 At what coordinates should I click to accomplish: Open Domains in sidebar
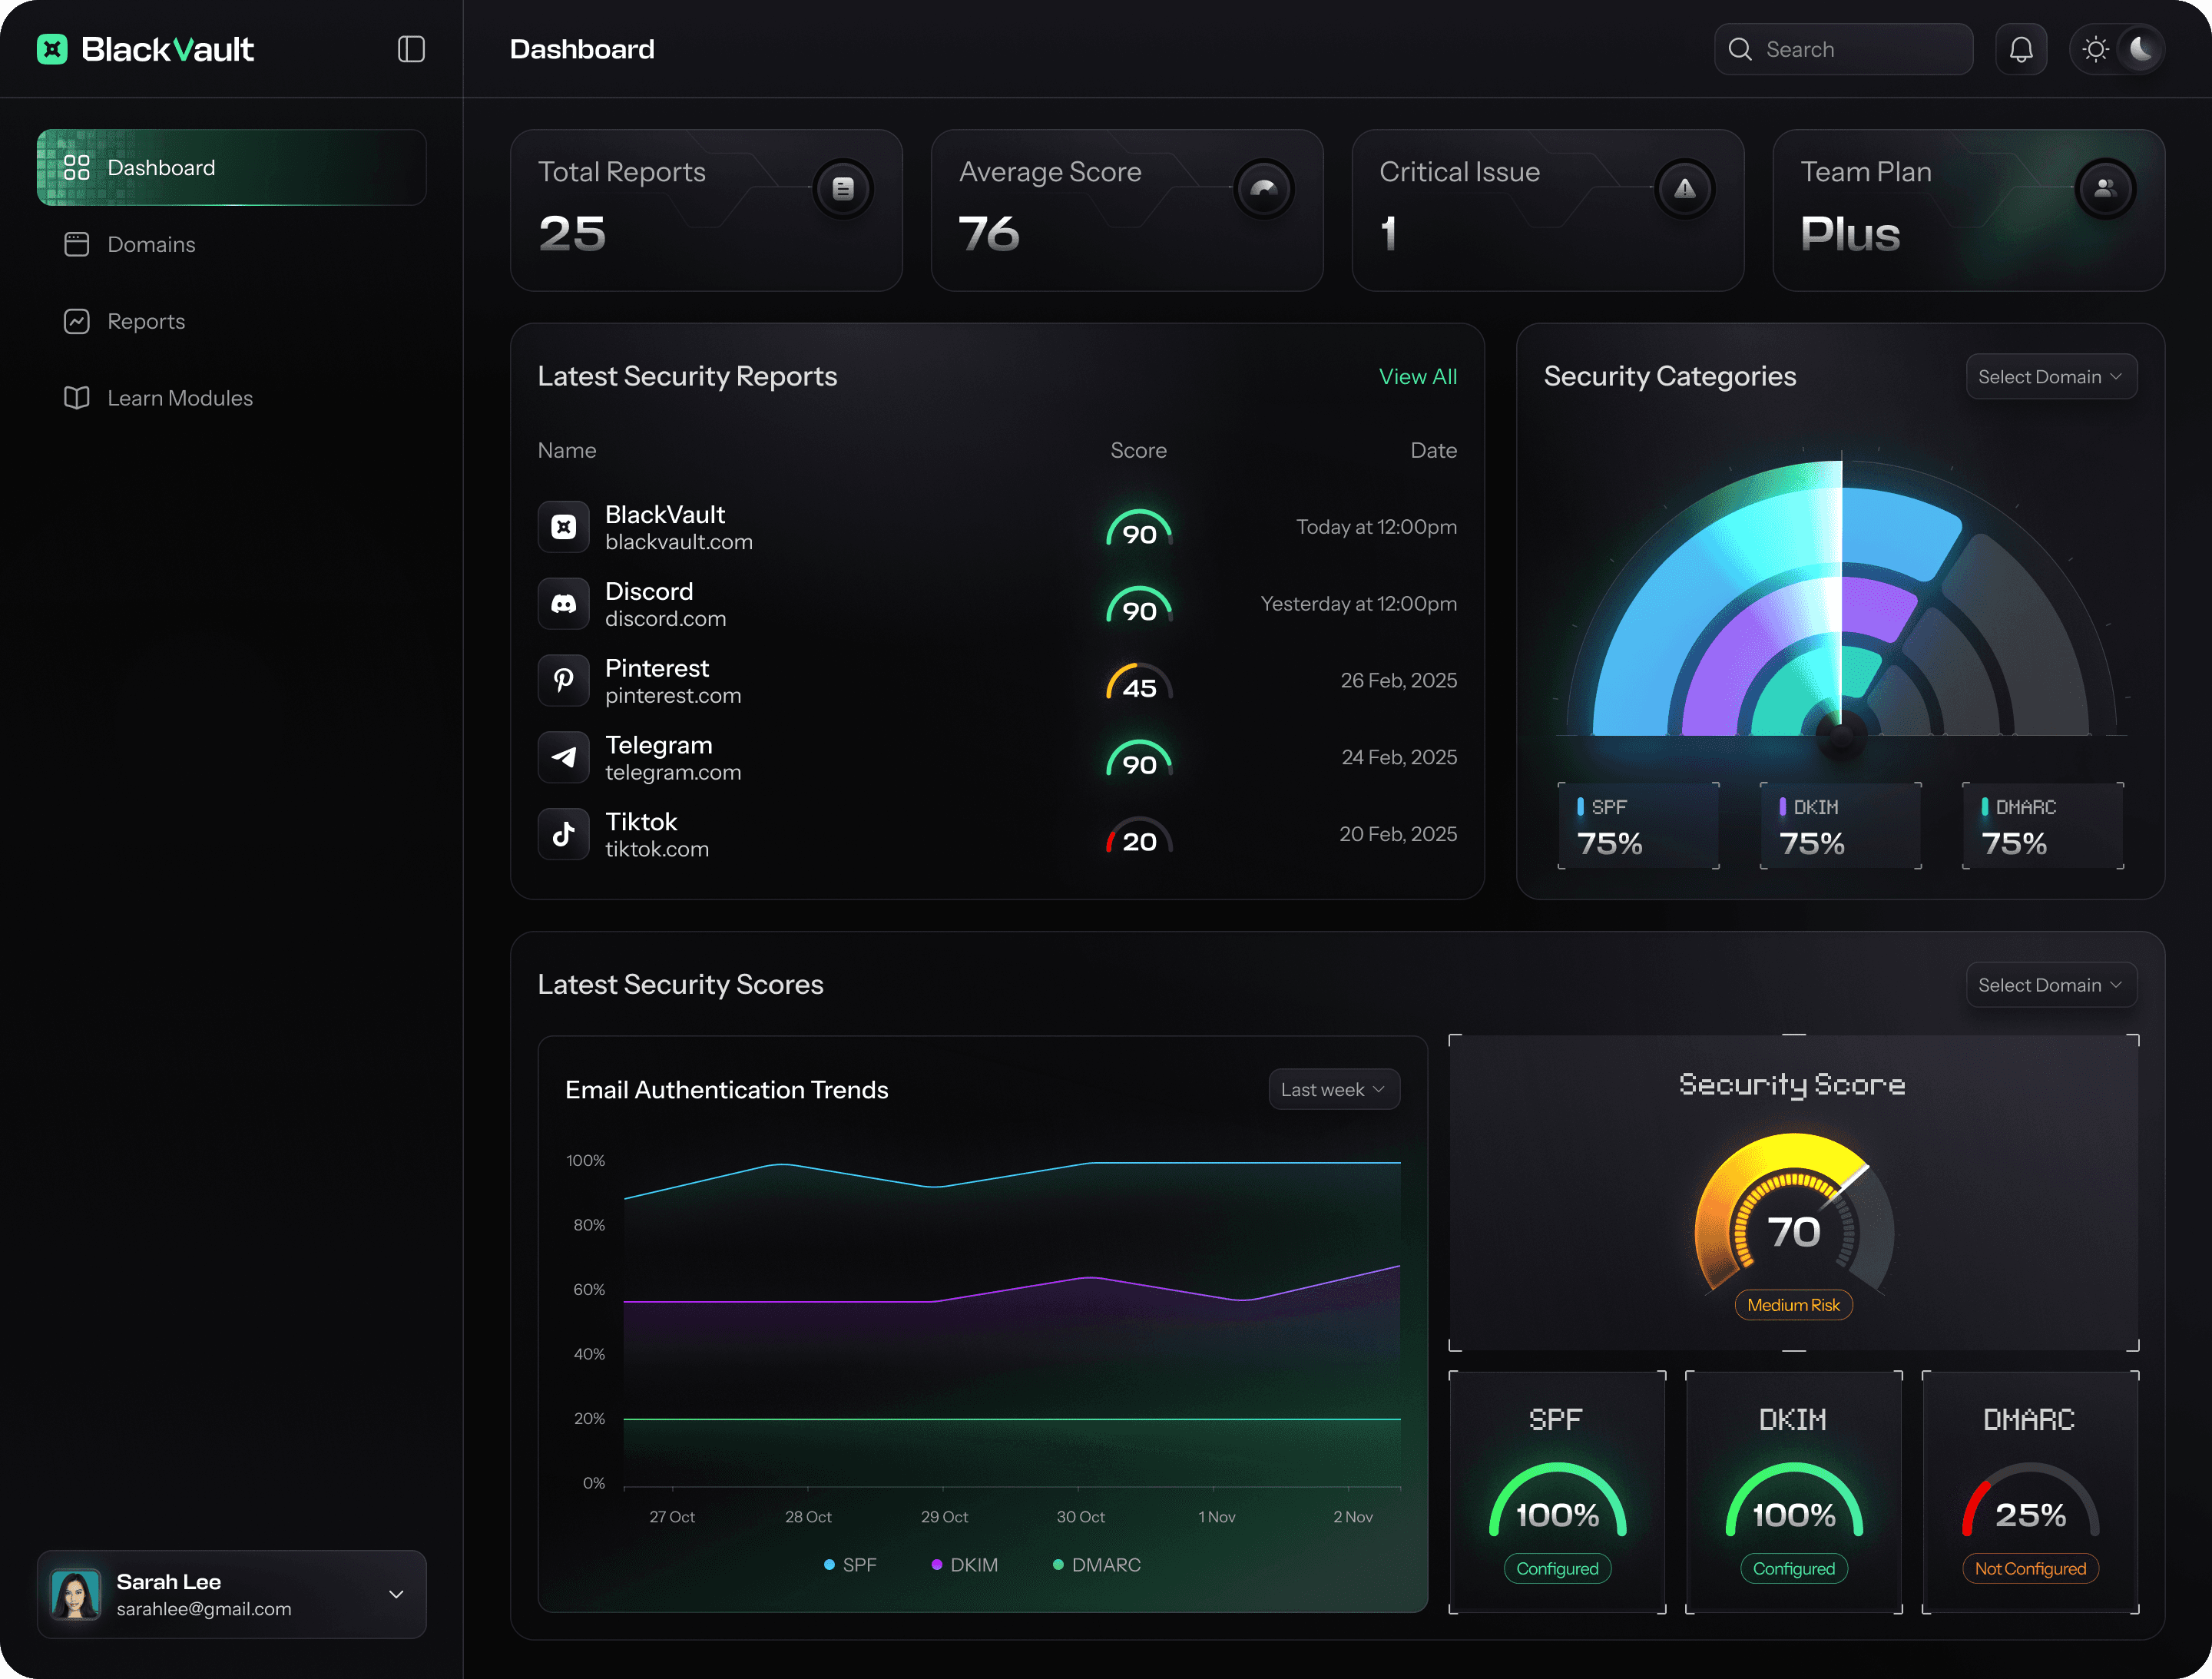coord(232,244)
